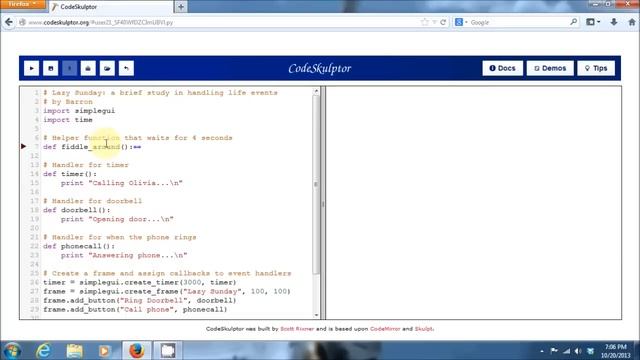Viewport: 640px width, 360px height.
Task: Click the line 'import time'
Action: 68,120
